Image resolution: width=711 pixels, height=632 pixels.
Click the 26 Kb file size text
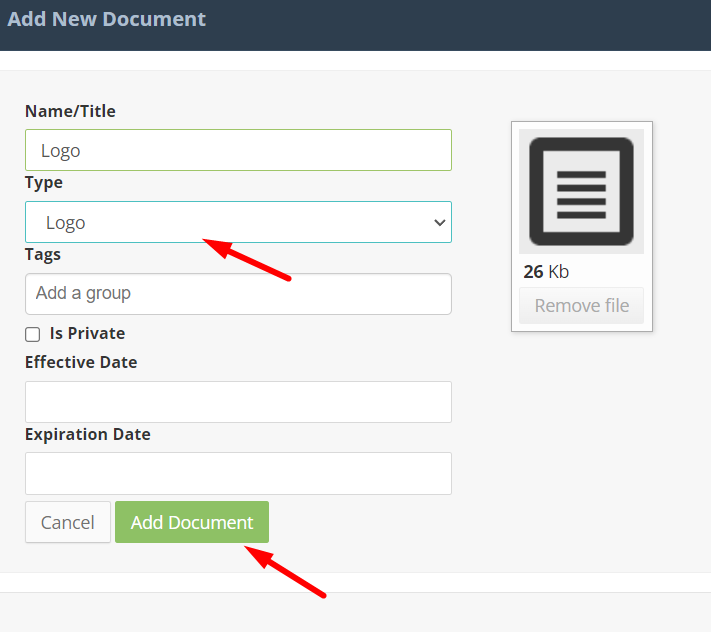[546, 272]
